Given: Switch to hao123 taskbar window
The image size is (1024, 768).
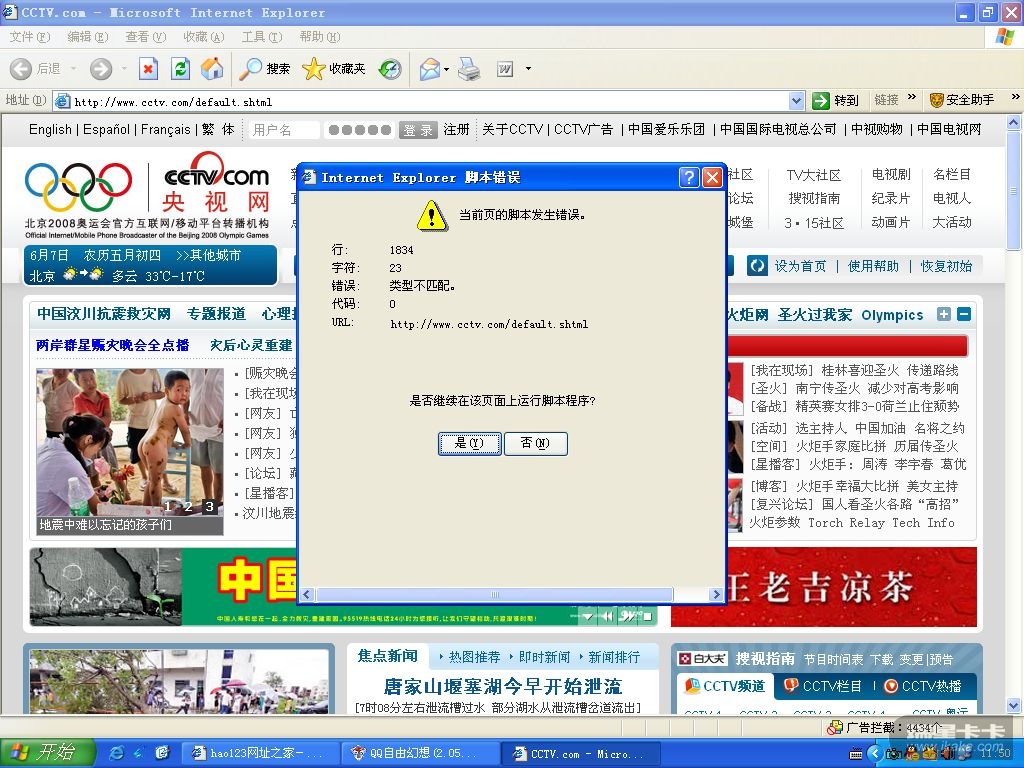Looking at the screenshot, I should (259, 754).
